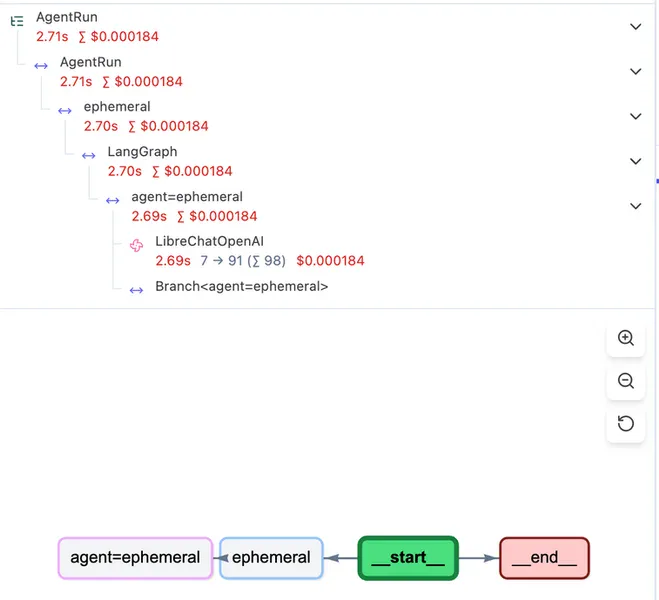Open the Branch<agent=ephemeral> span entry
This screenshot has height=600, width=659.
click(x=241, y=287)
